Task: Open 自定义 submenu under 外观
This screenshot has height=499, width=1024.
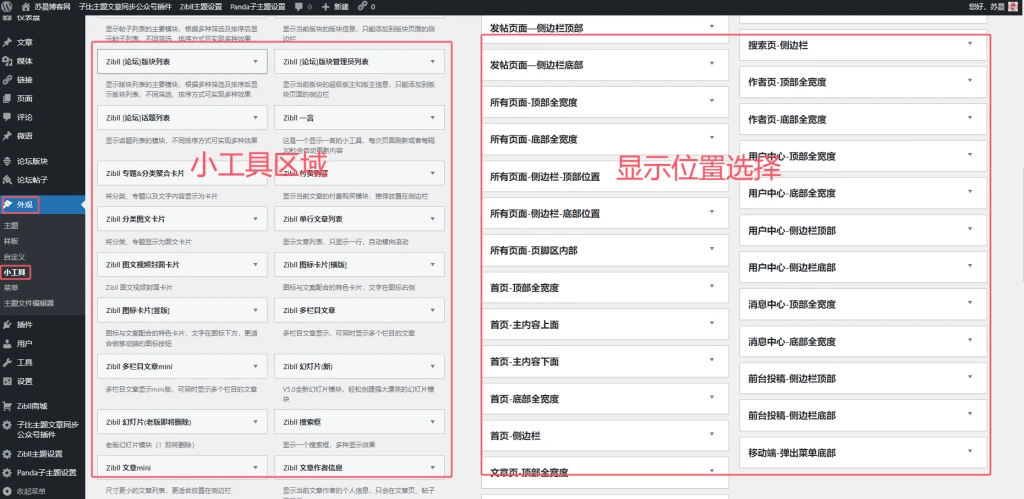Action: 14,257
